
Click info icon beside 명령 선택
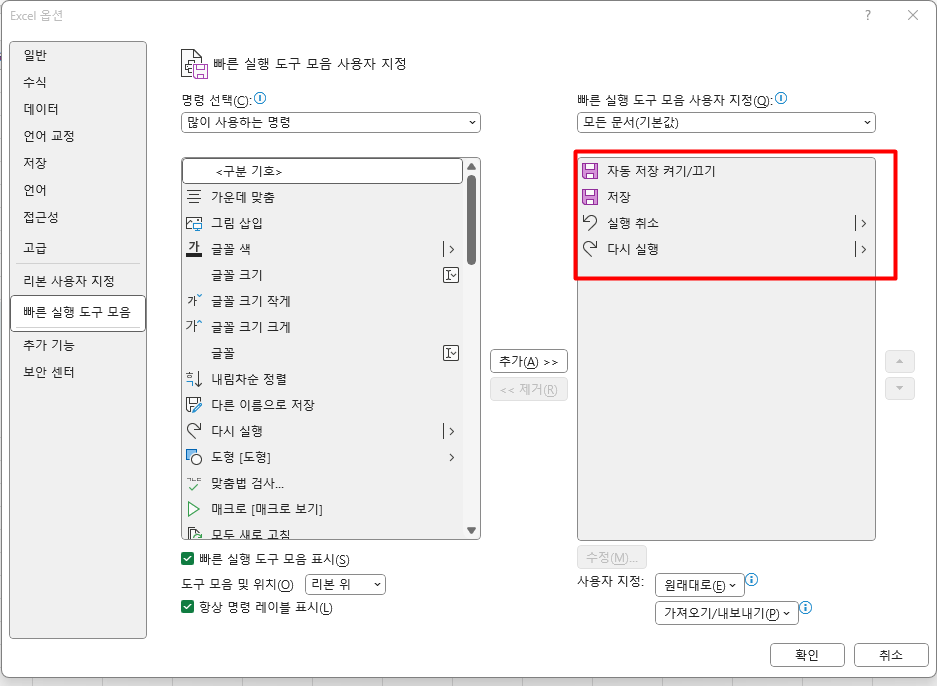pyautogui.click(x=260, y=98)
